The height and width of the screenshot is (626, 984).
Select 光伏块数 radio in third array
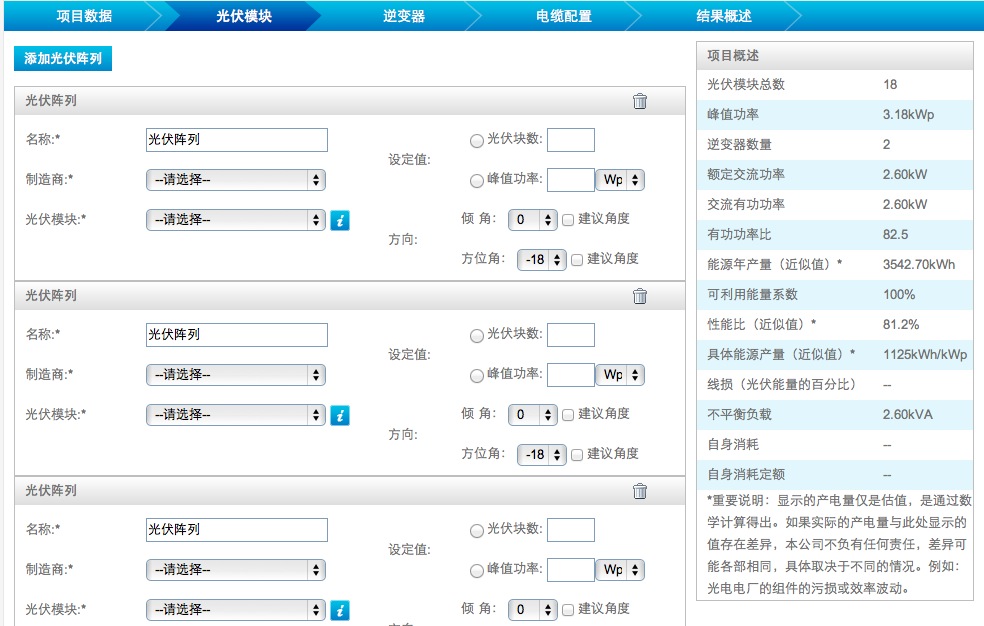(x=476, y=531)
